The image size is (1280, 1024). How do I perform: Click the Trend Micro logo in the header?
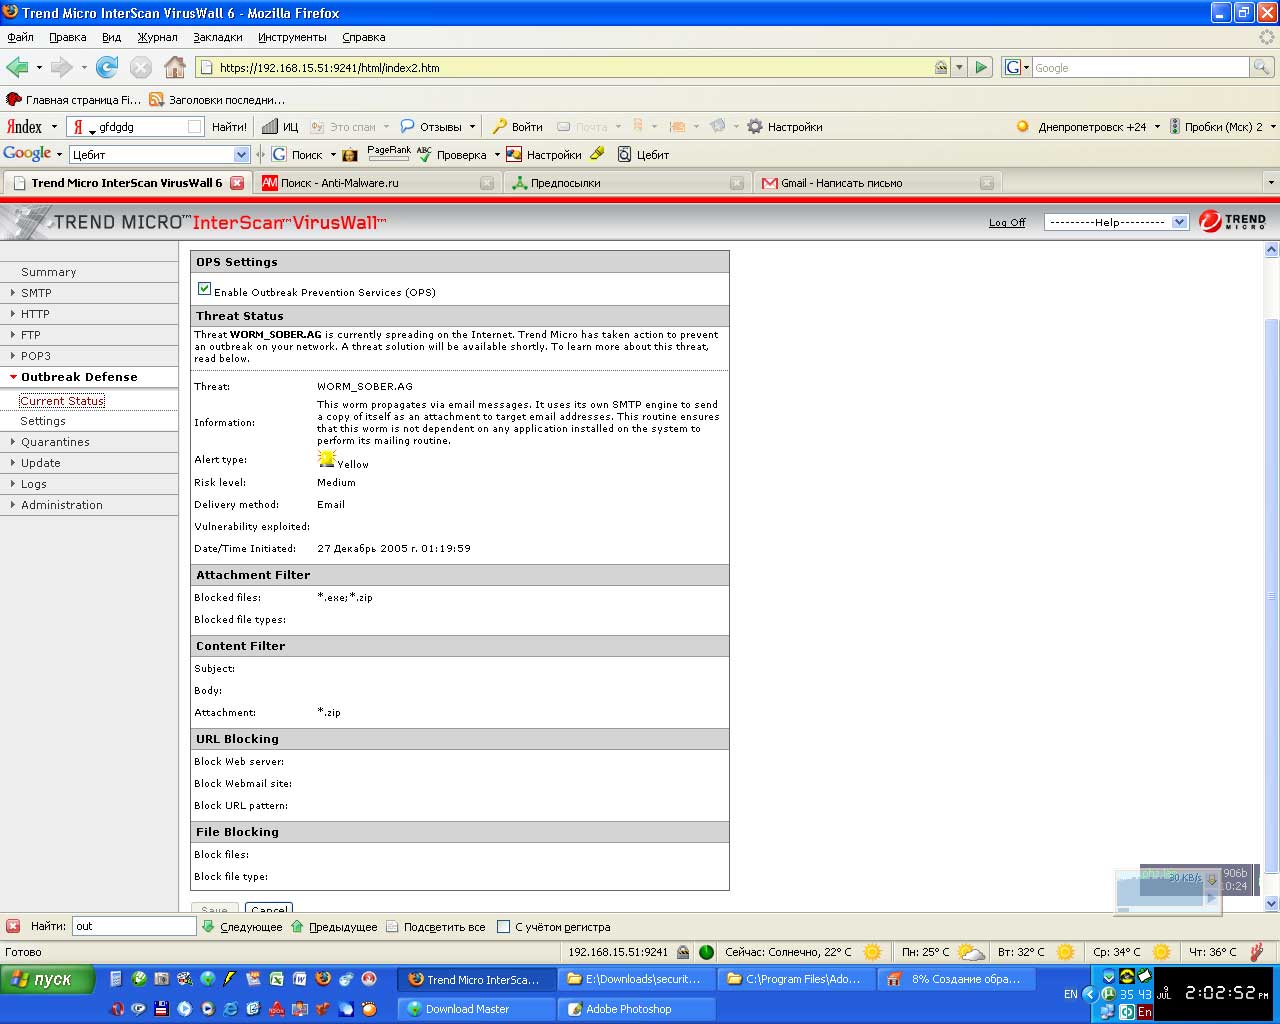(1233, 221)
